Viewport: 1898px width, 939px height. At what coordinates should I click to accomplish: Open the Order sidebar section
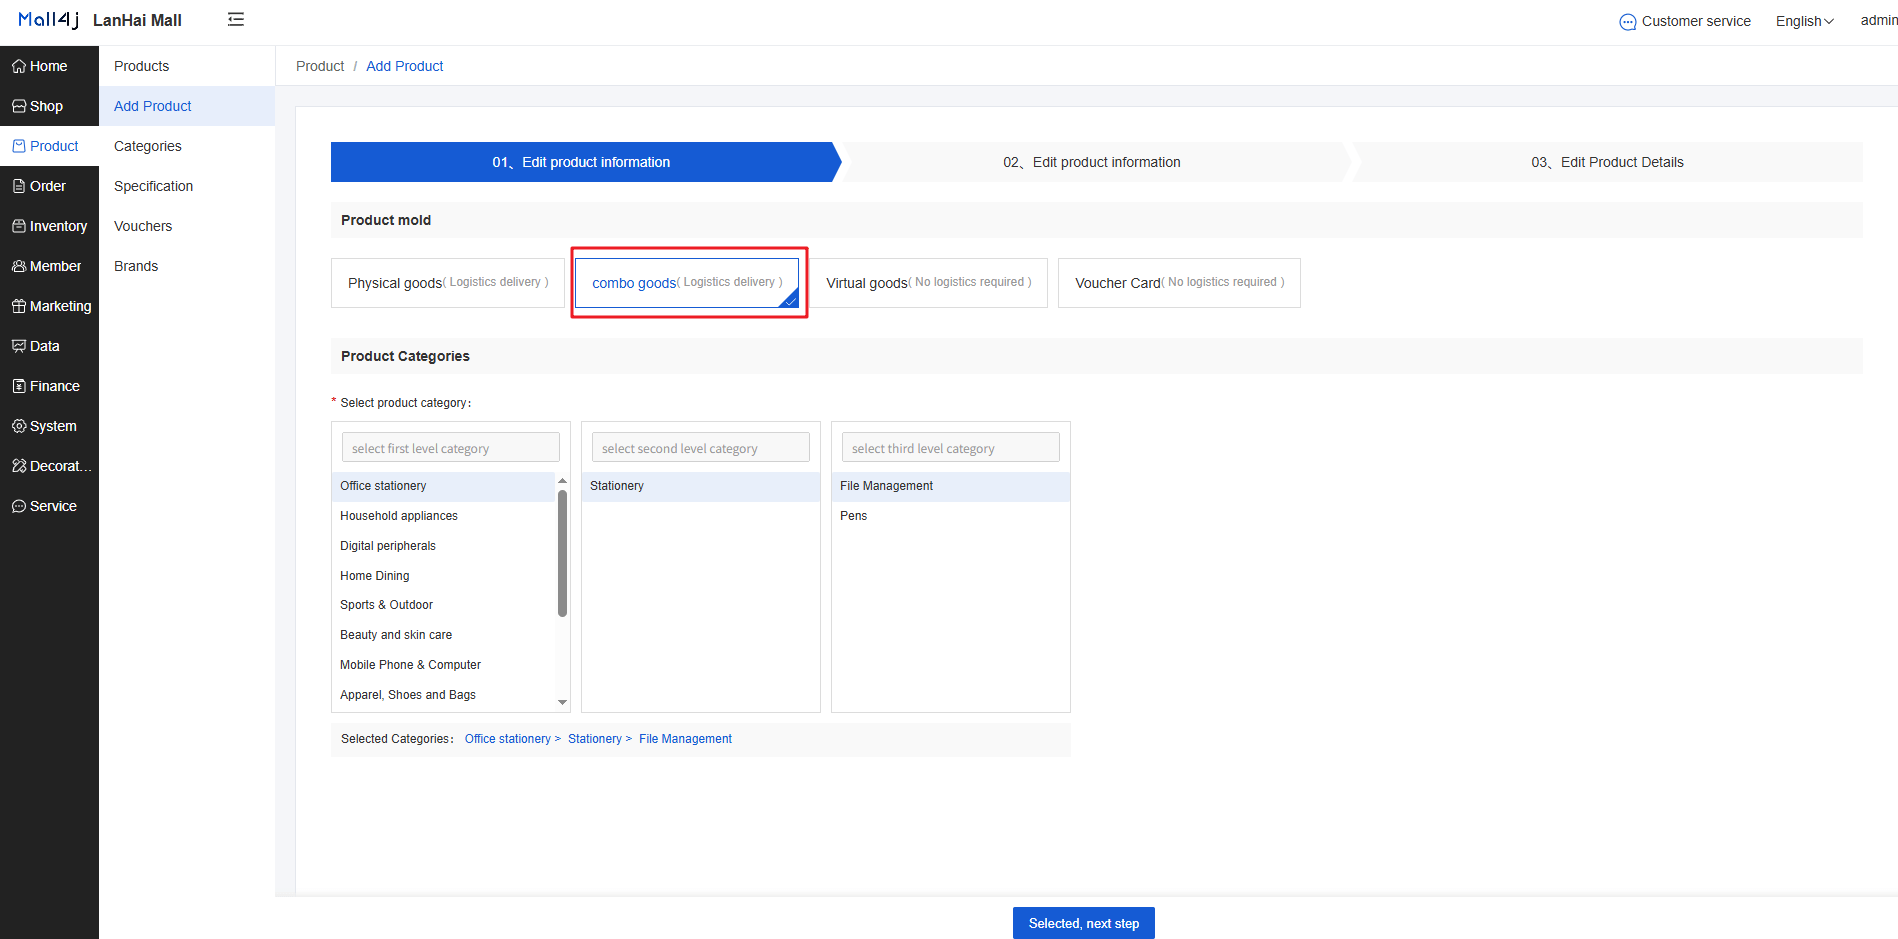click(x=49, y=186)
